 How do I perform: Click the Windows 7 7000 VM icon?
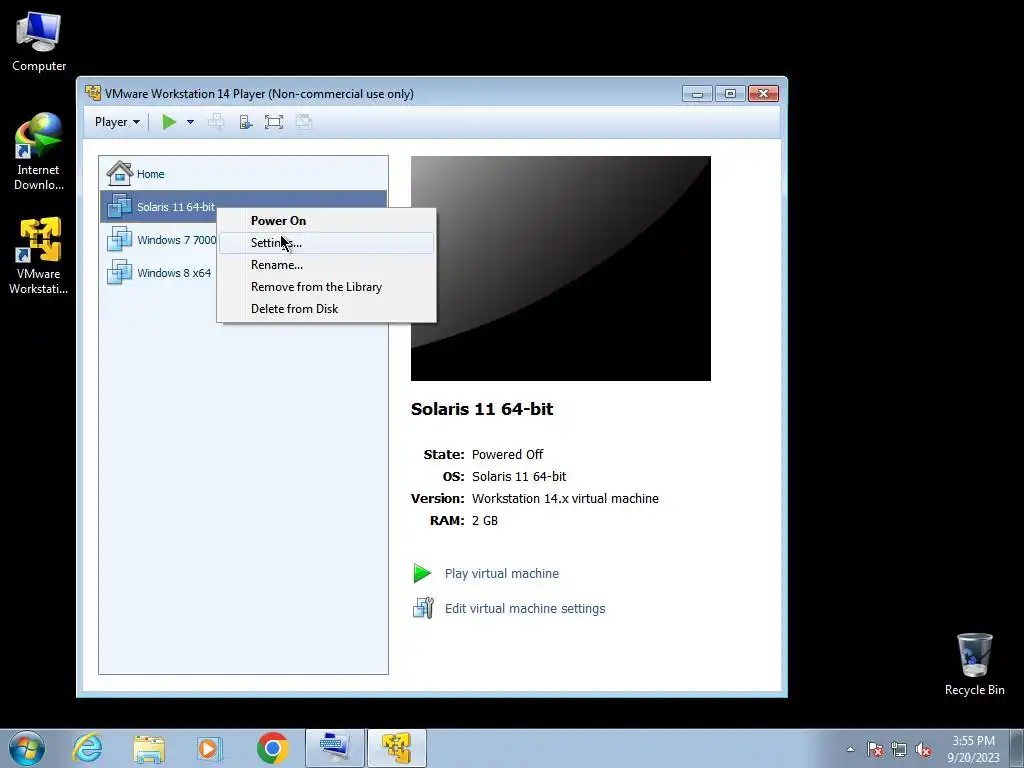coord(120,239)
